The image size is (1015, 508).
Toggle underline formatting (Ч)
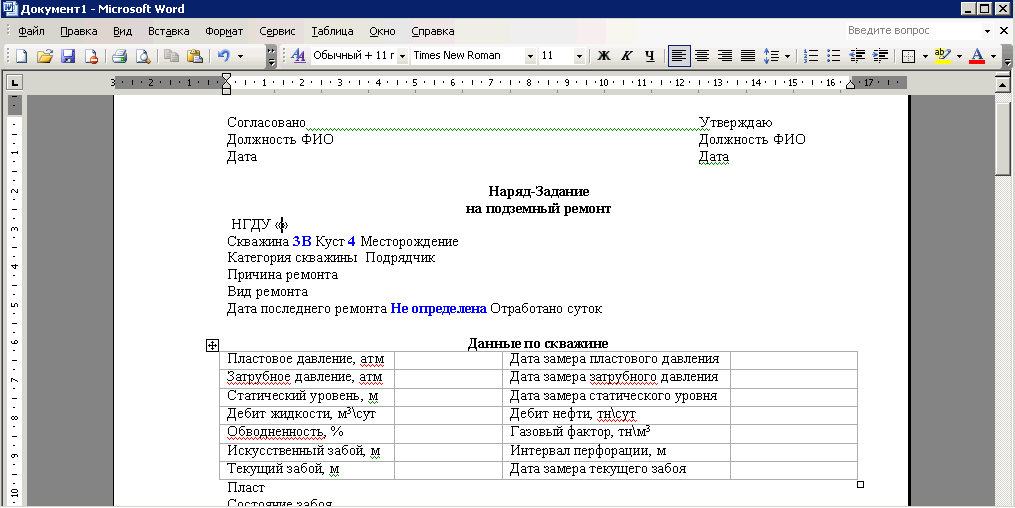650,56
